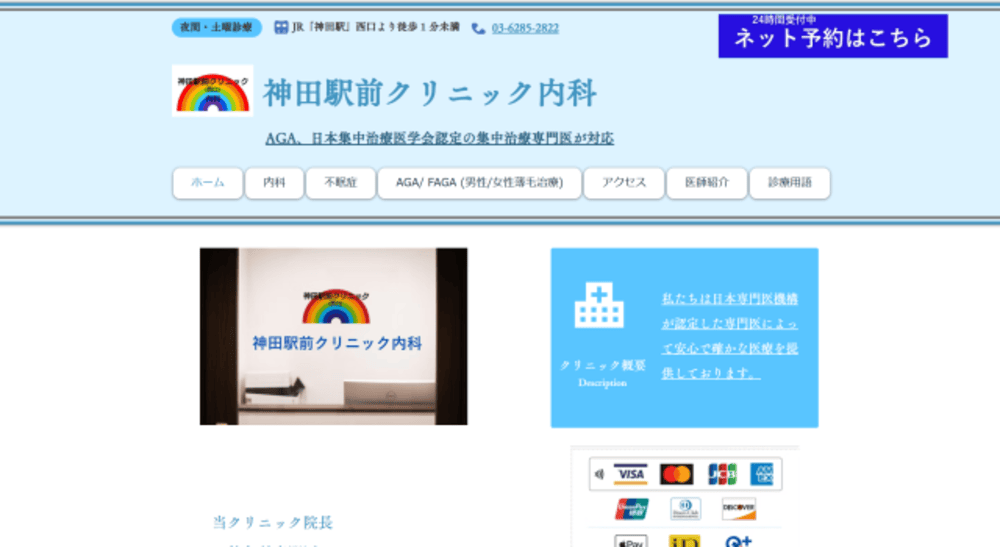Click the Discover card logo
1000x547 pixels.
coord(739,509)
